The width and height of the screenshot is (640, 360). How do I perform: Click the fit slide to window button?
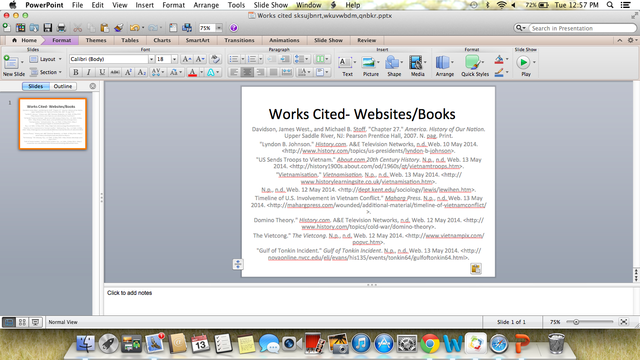pyautogui.click(x=624, y=322)
